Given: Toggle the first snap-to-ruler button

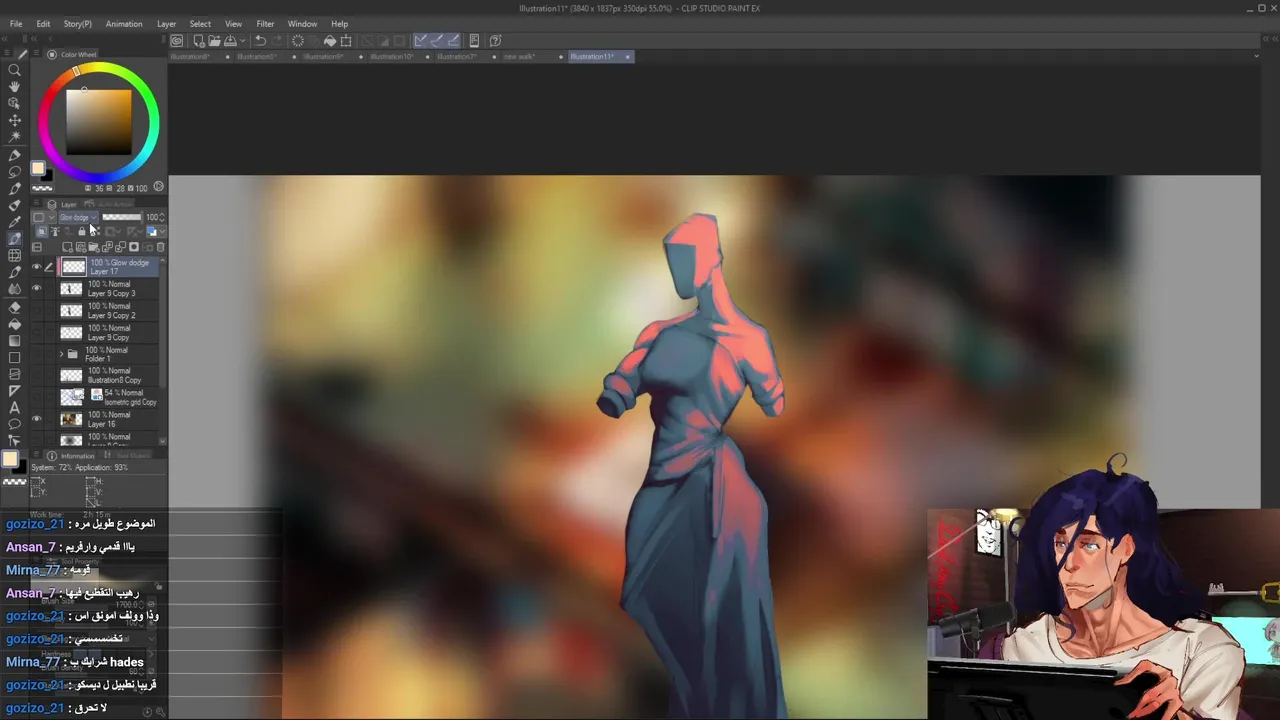Looking at the screenshot, I should pos(421,41).
